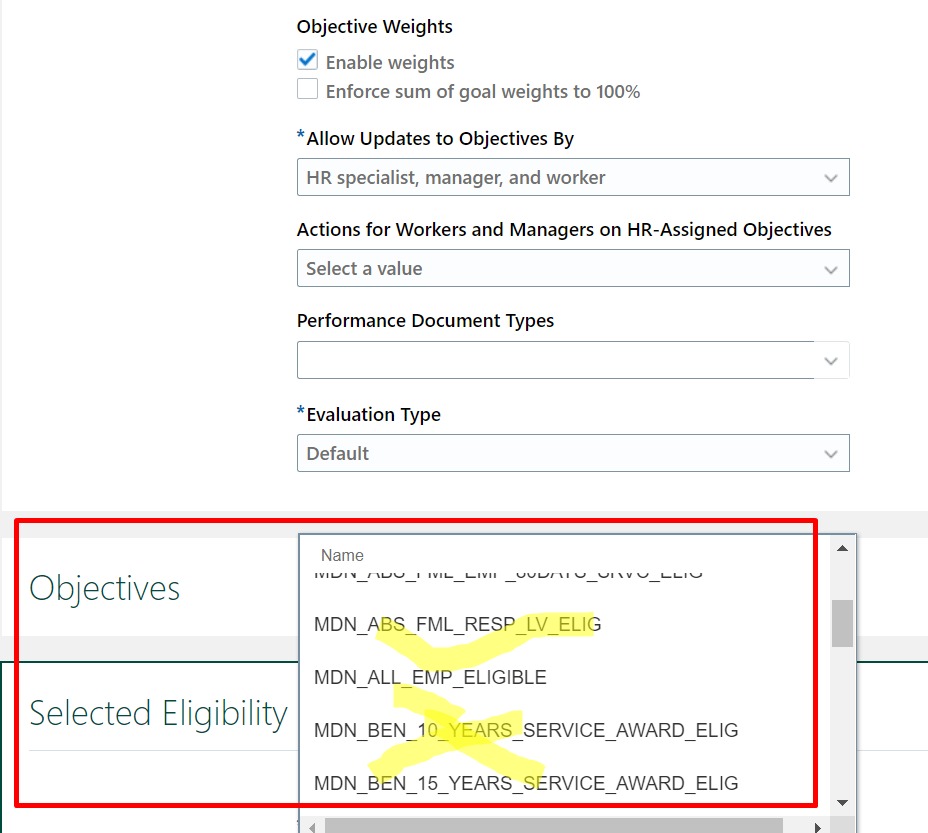Click scroll-down arrow on eligibility list

(x=842, y=802)
